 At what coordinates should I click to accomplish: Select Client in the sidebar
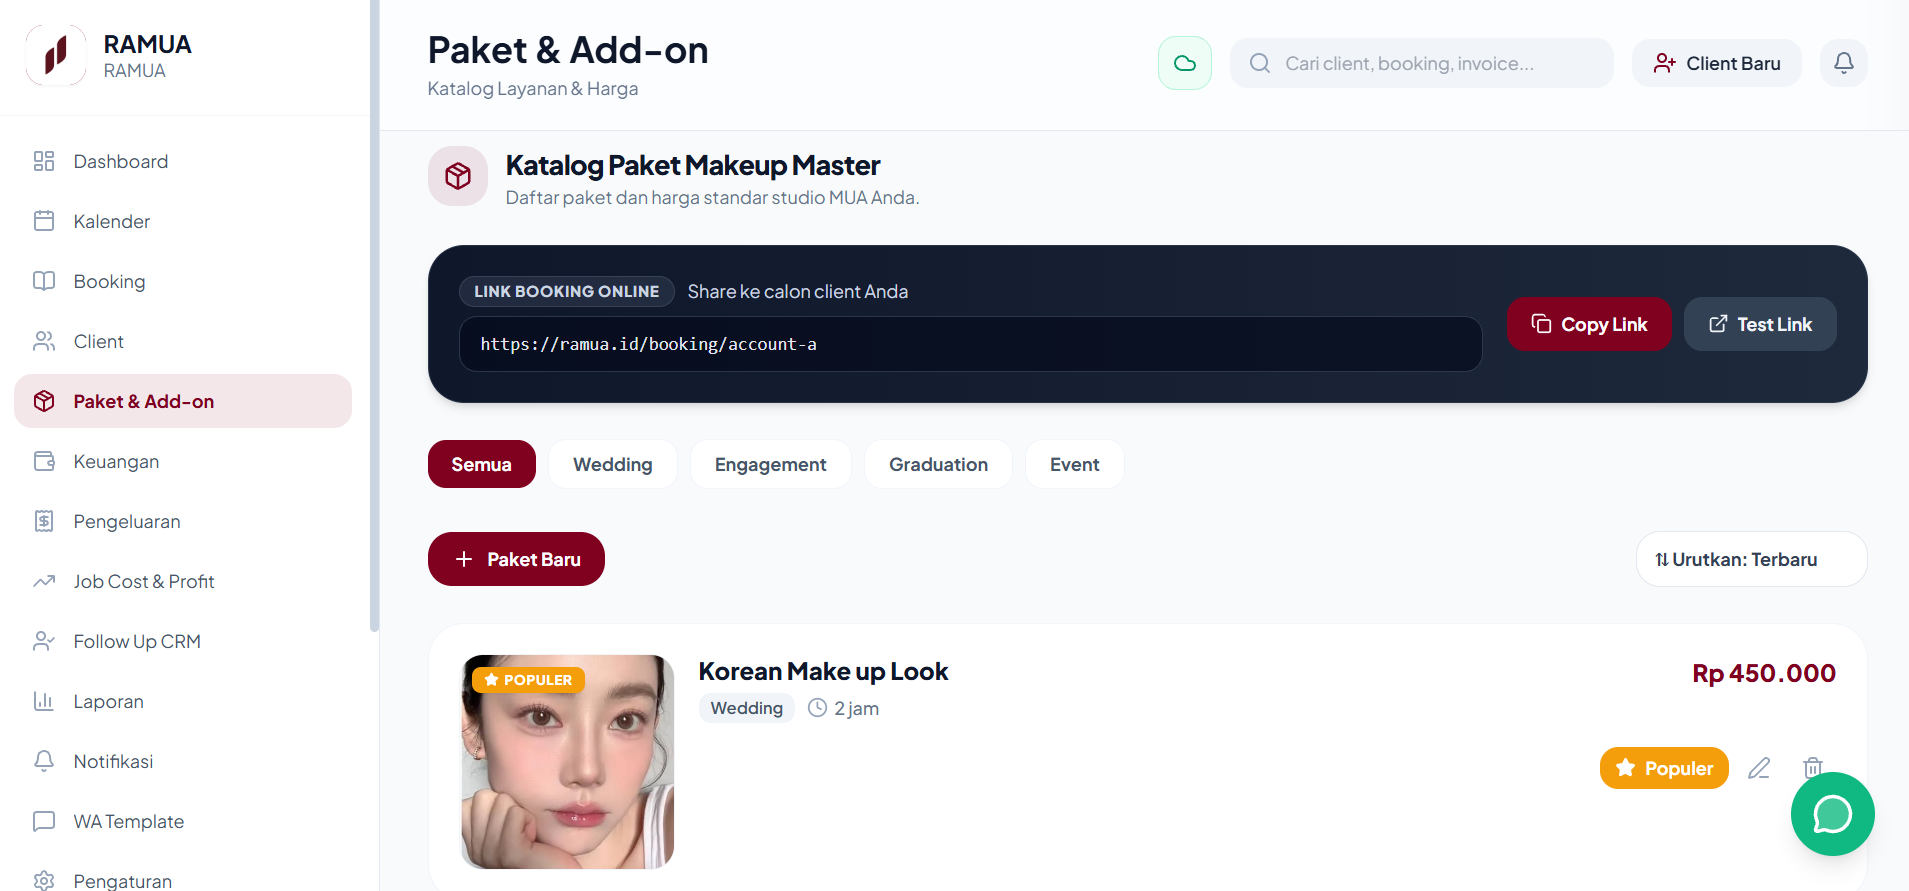click(183, 341)
